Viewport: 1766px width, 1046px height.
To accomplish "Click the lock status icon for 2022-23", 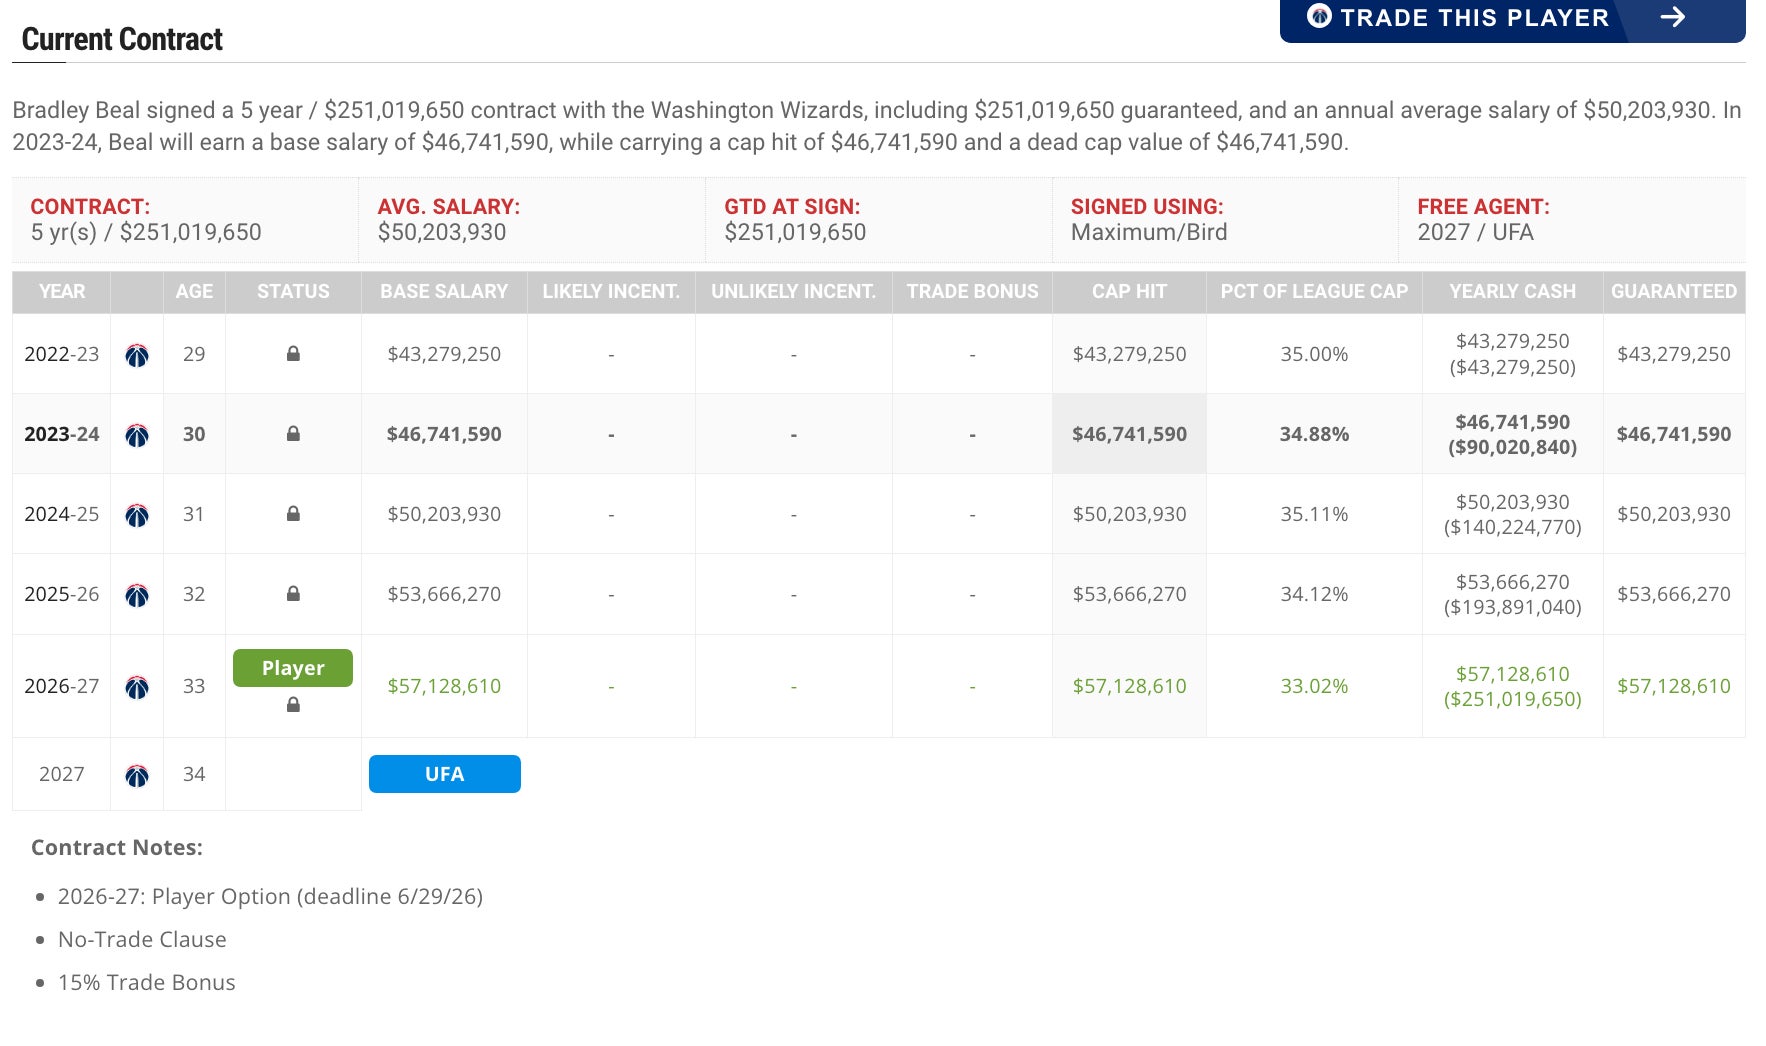I will tap(293, 354).
